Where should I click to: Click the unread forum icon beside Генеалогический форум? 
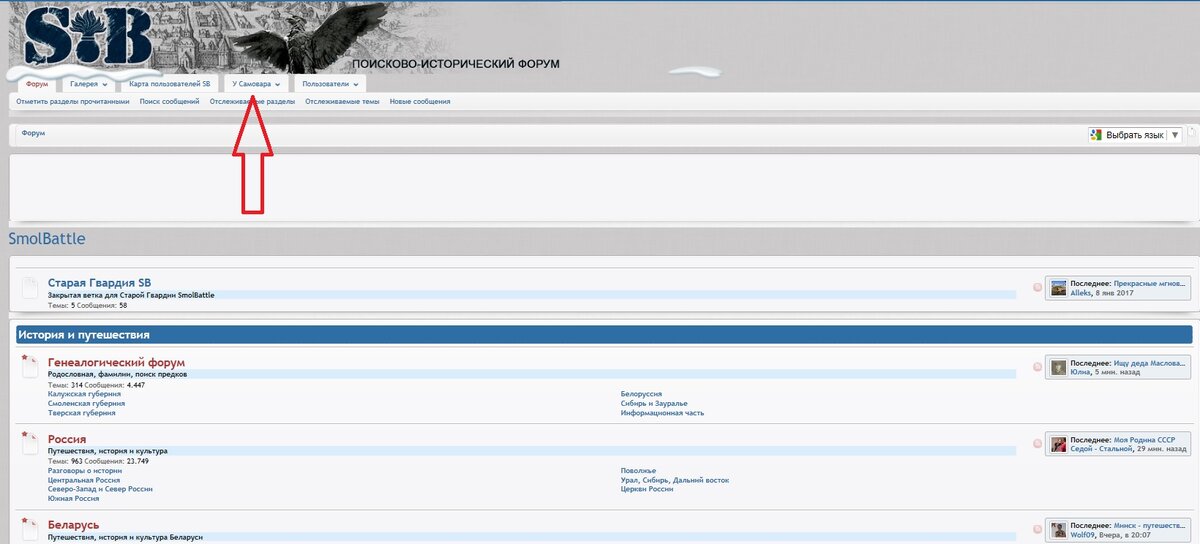pyautogui.click(x=29, y=366)
